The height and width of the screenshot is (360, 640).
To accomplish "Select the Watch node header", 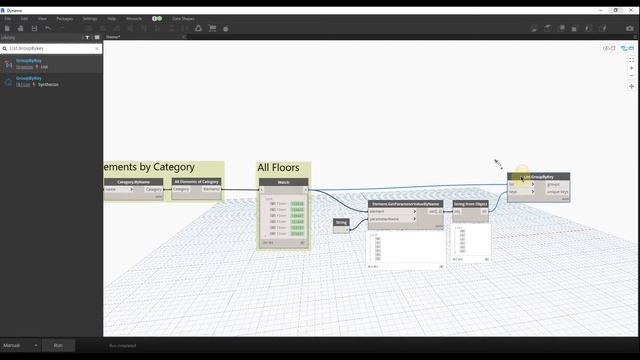I will pos(284,182).
